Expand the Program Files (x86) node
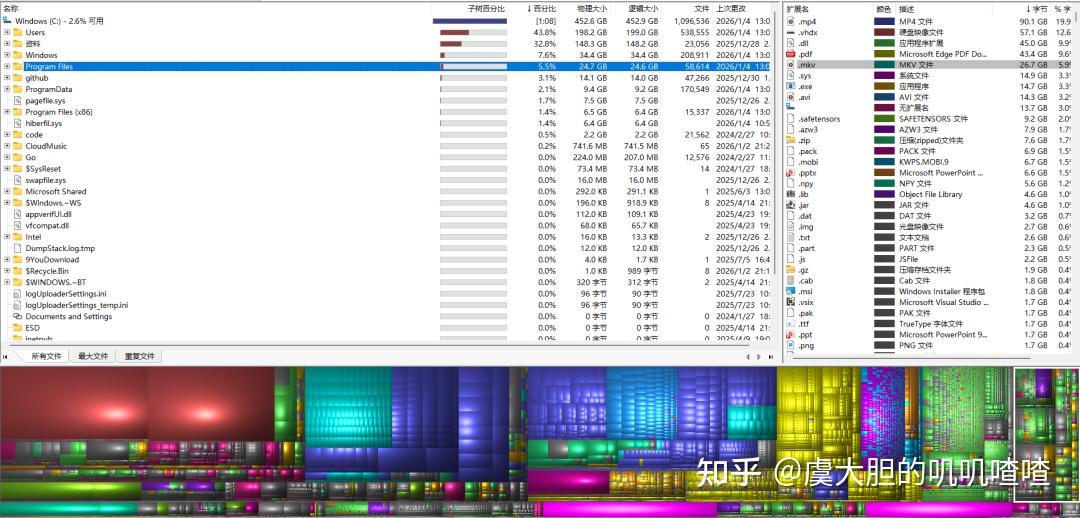This screenshot has width=1080, height=518. point(7,112)
